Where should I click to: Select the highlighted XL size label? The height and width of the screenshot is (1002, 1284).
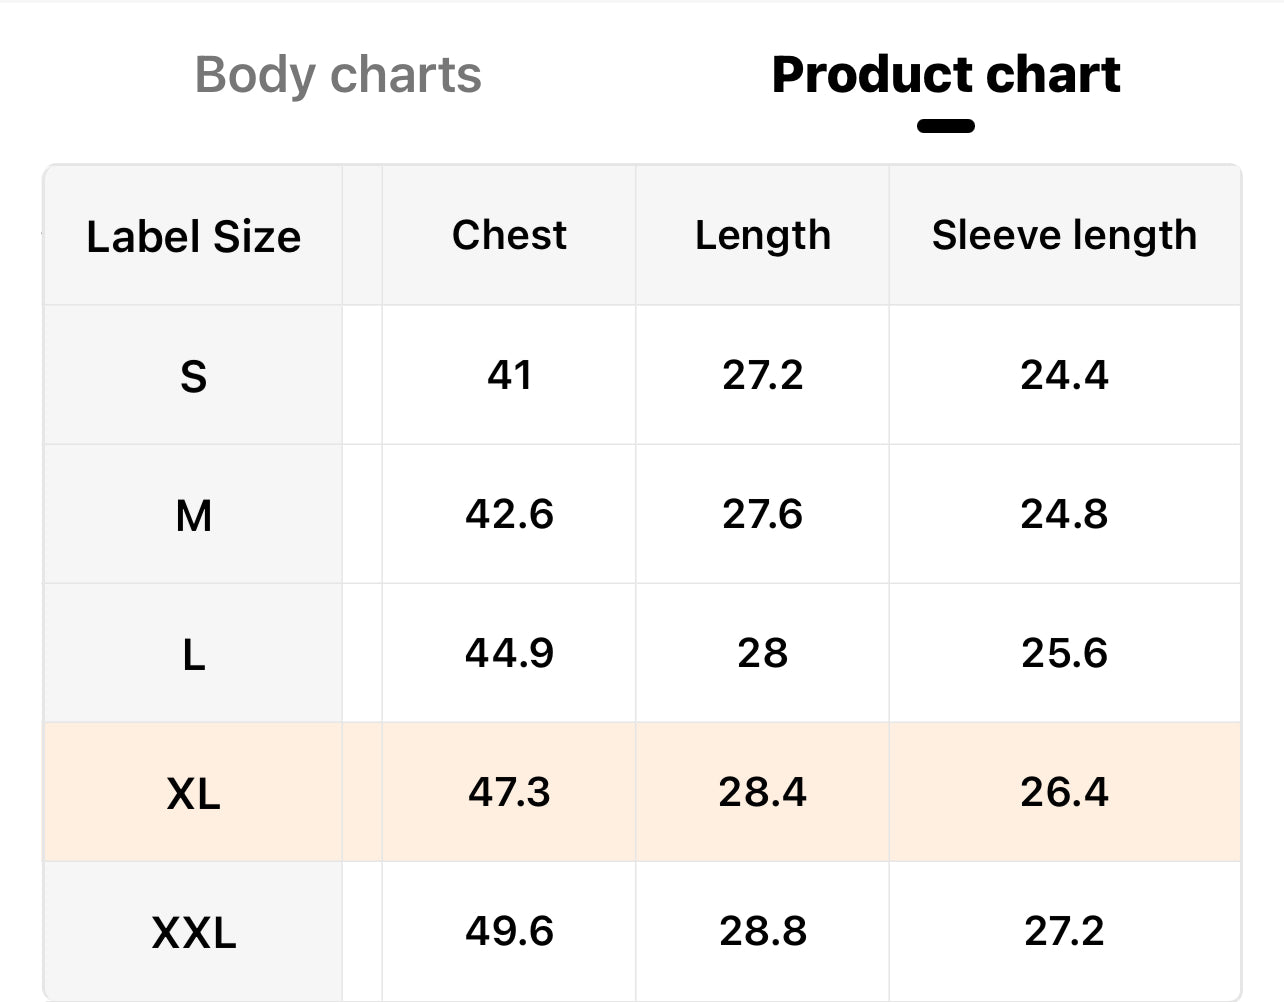(x=193, y=793)
